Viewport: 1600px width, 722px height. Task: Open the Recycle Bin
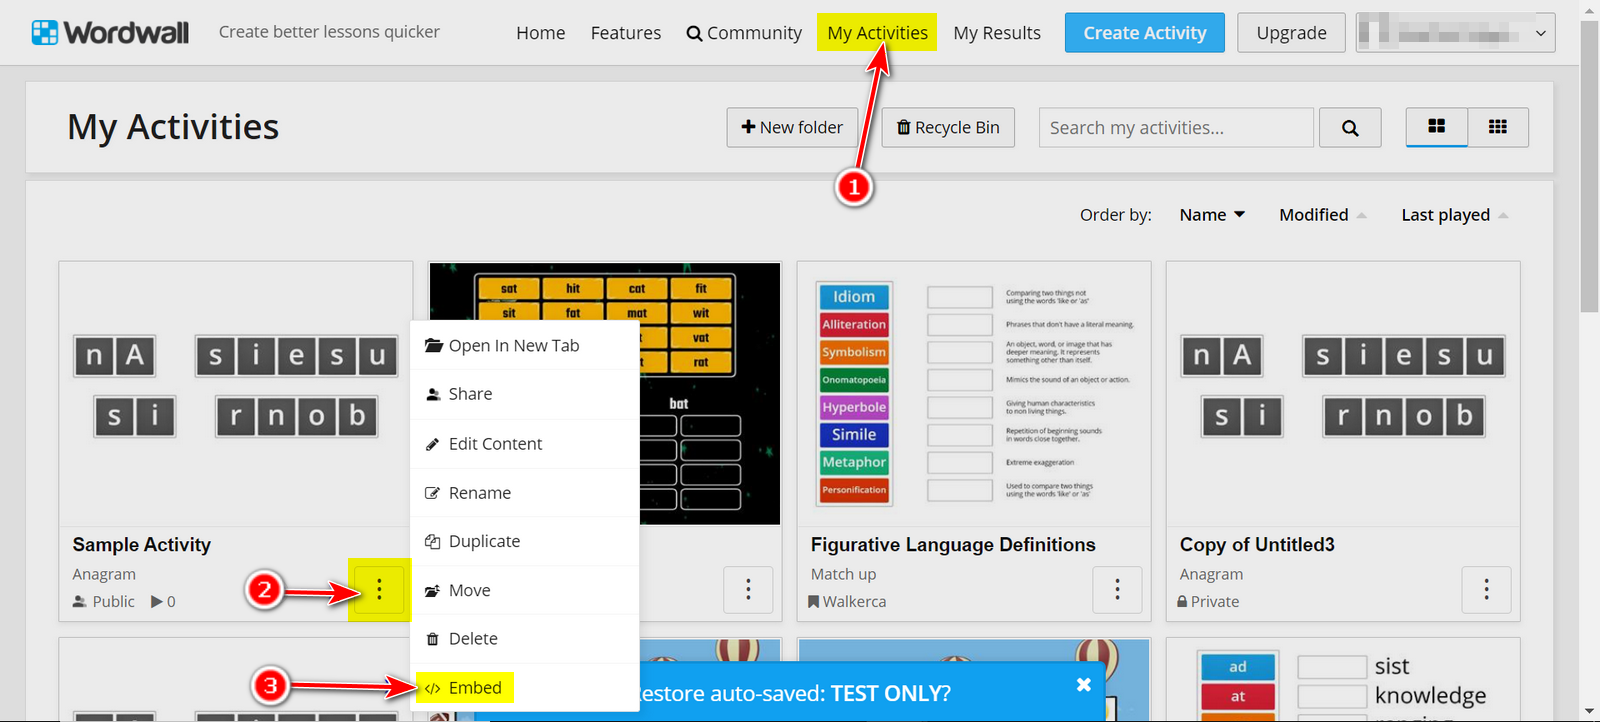pos(948,127)
